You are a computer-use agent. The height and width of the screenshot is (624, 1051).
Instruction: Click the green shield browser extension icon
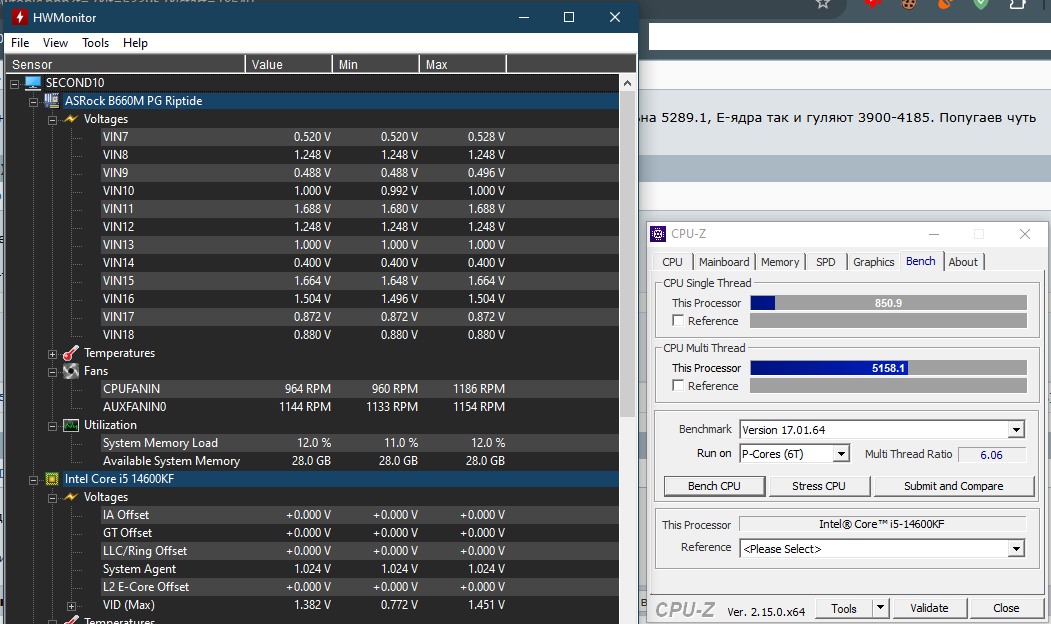[x=981, y=4]
